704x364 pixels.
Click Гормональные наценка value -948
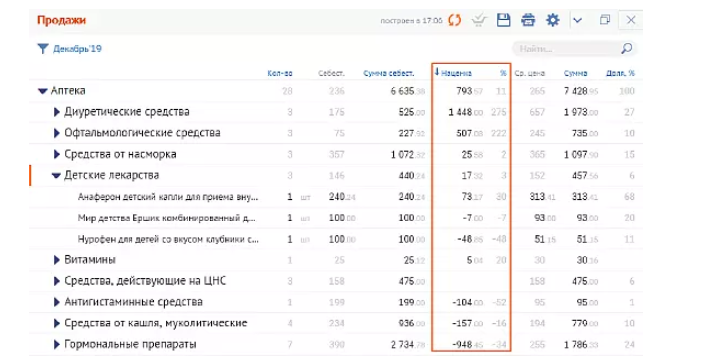tap(468, 345)
